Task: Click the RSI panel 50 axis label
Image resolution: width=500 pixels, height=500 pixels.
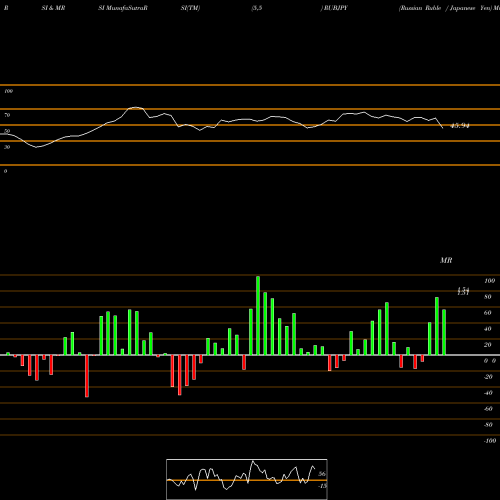Action: [x=7, y=131]
